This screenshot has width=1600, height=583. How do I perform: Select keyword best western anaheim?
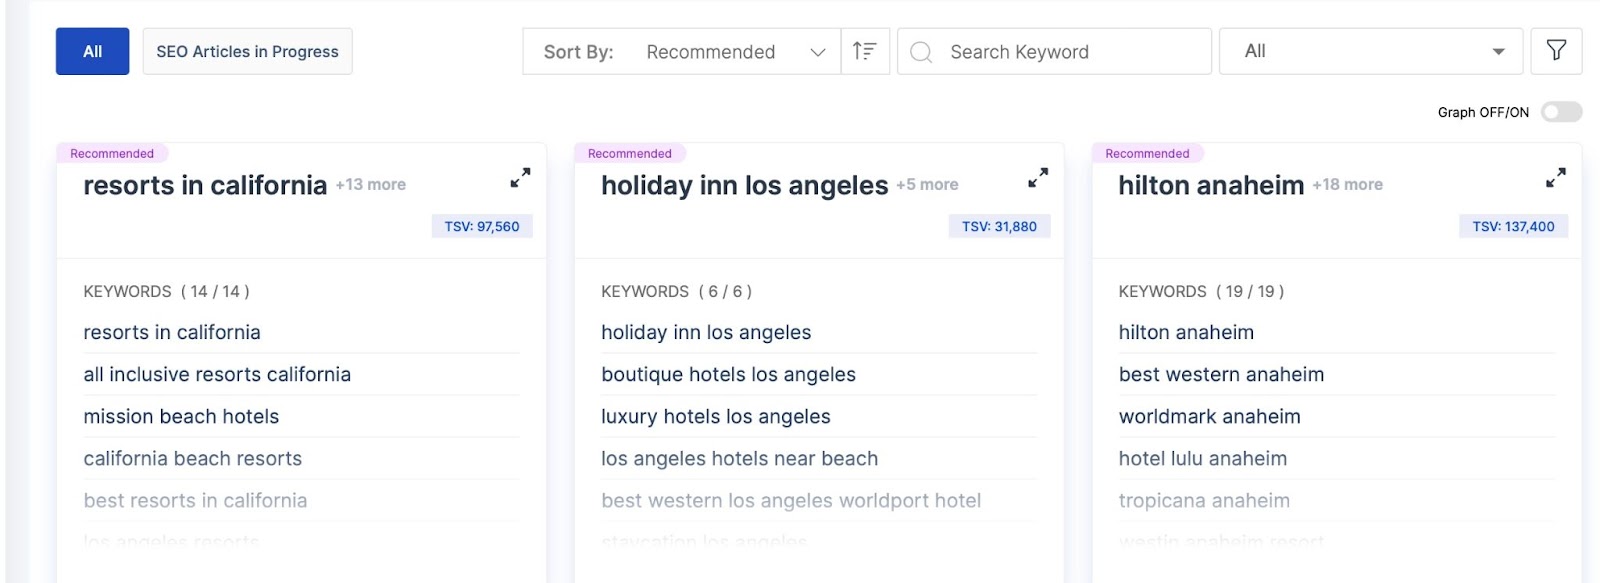tap(1221, 374)
